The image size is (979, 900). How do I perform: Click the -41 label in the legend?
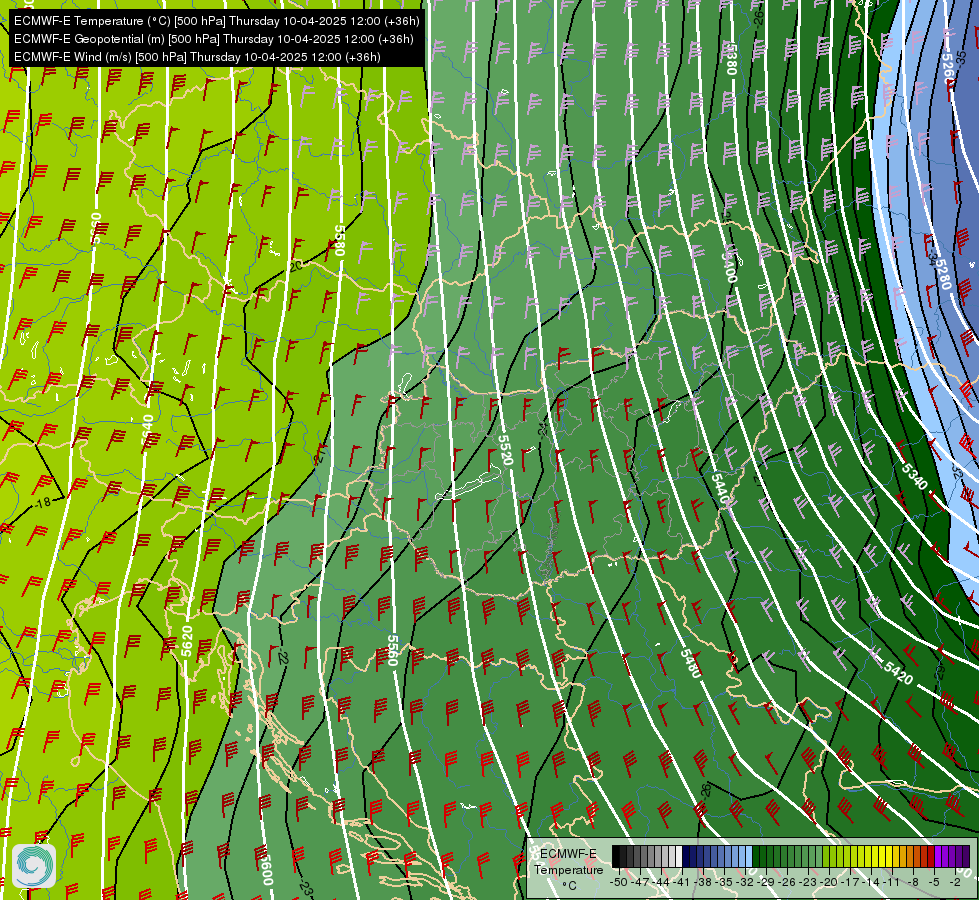coord(682,882)
